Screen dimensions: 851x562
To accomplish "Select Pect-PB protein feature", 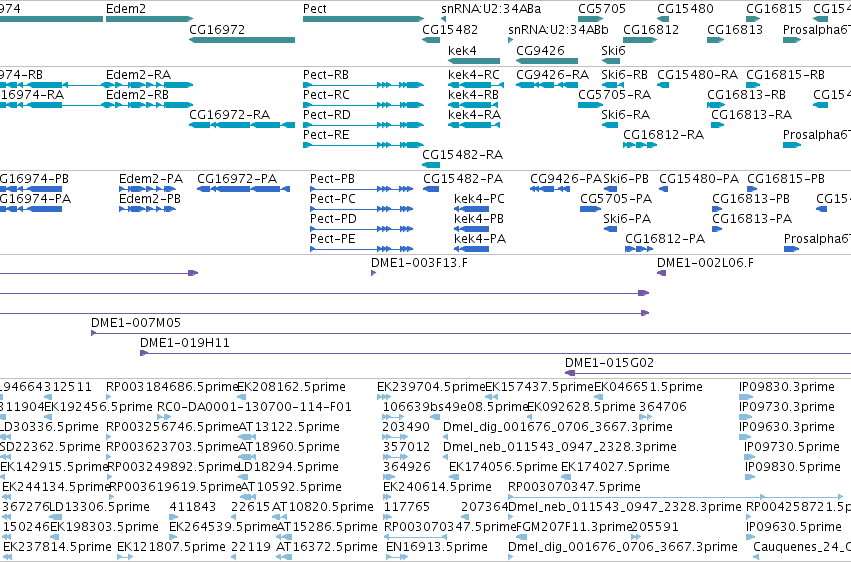I will pos(361,189).
